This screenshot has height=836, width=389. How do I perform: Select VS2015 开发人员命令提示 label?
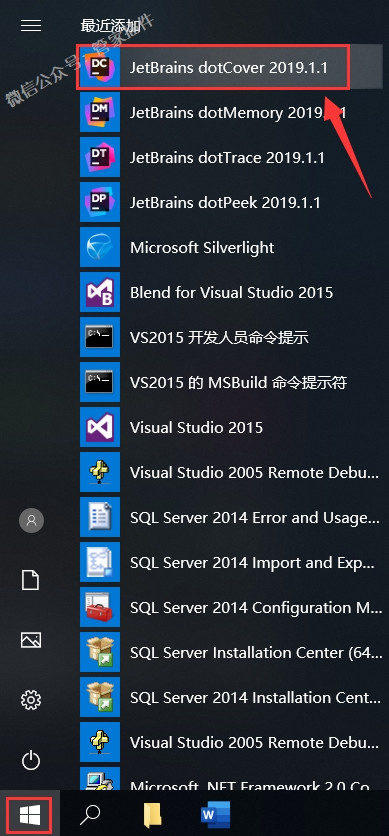[x=219, y=337]
